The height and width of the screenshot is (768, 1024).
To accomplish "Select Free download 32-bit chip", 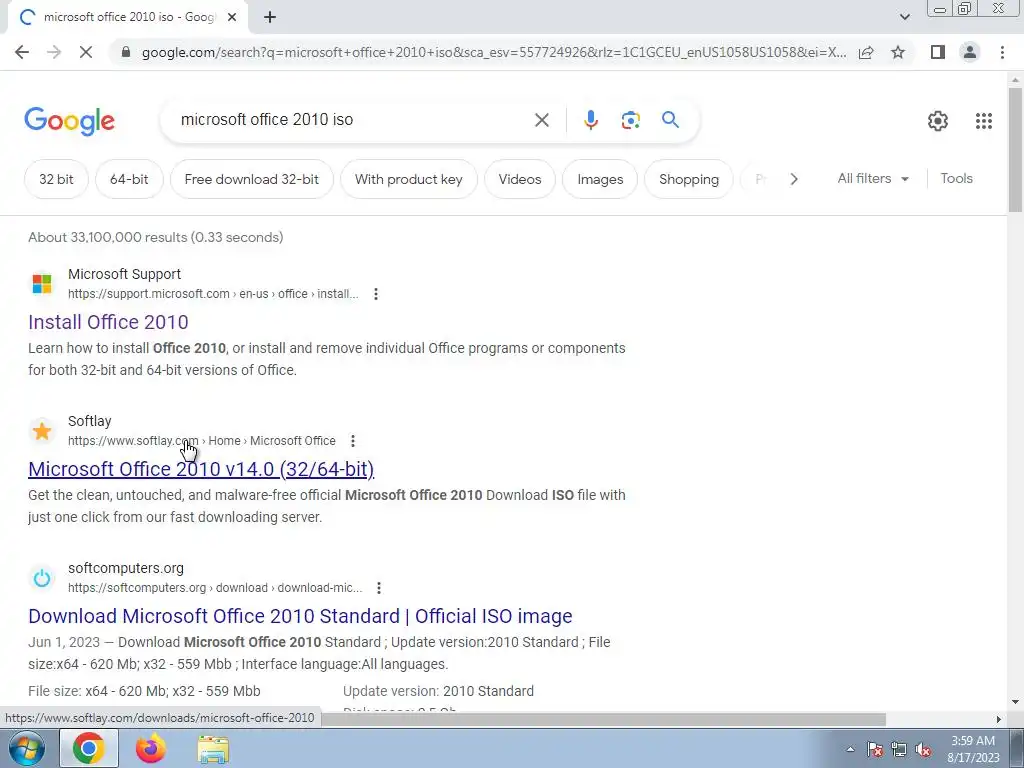I will point(251,179).
